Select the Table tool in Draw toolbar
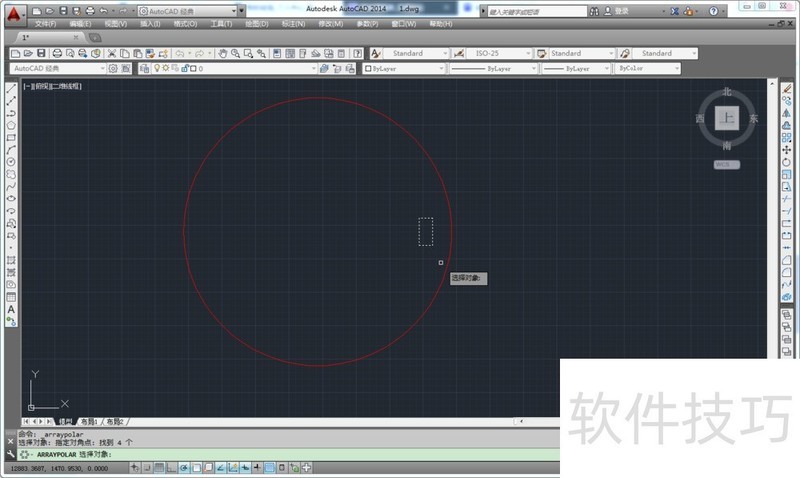The width and height of the screenshot is (800, 478). click(11, 297)
